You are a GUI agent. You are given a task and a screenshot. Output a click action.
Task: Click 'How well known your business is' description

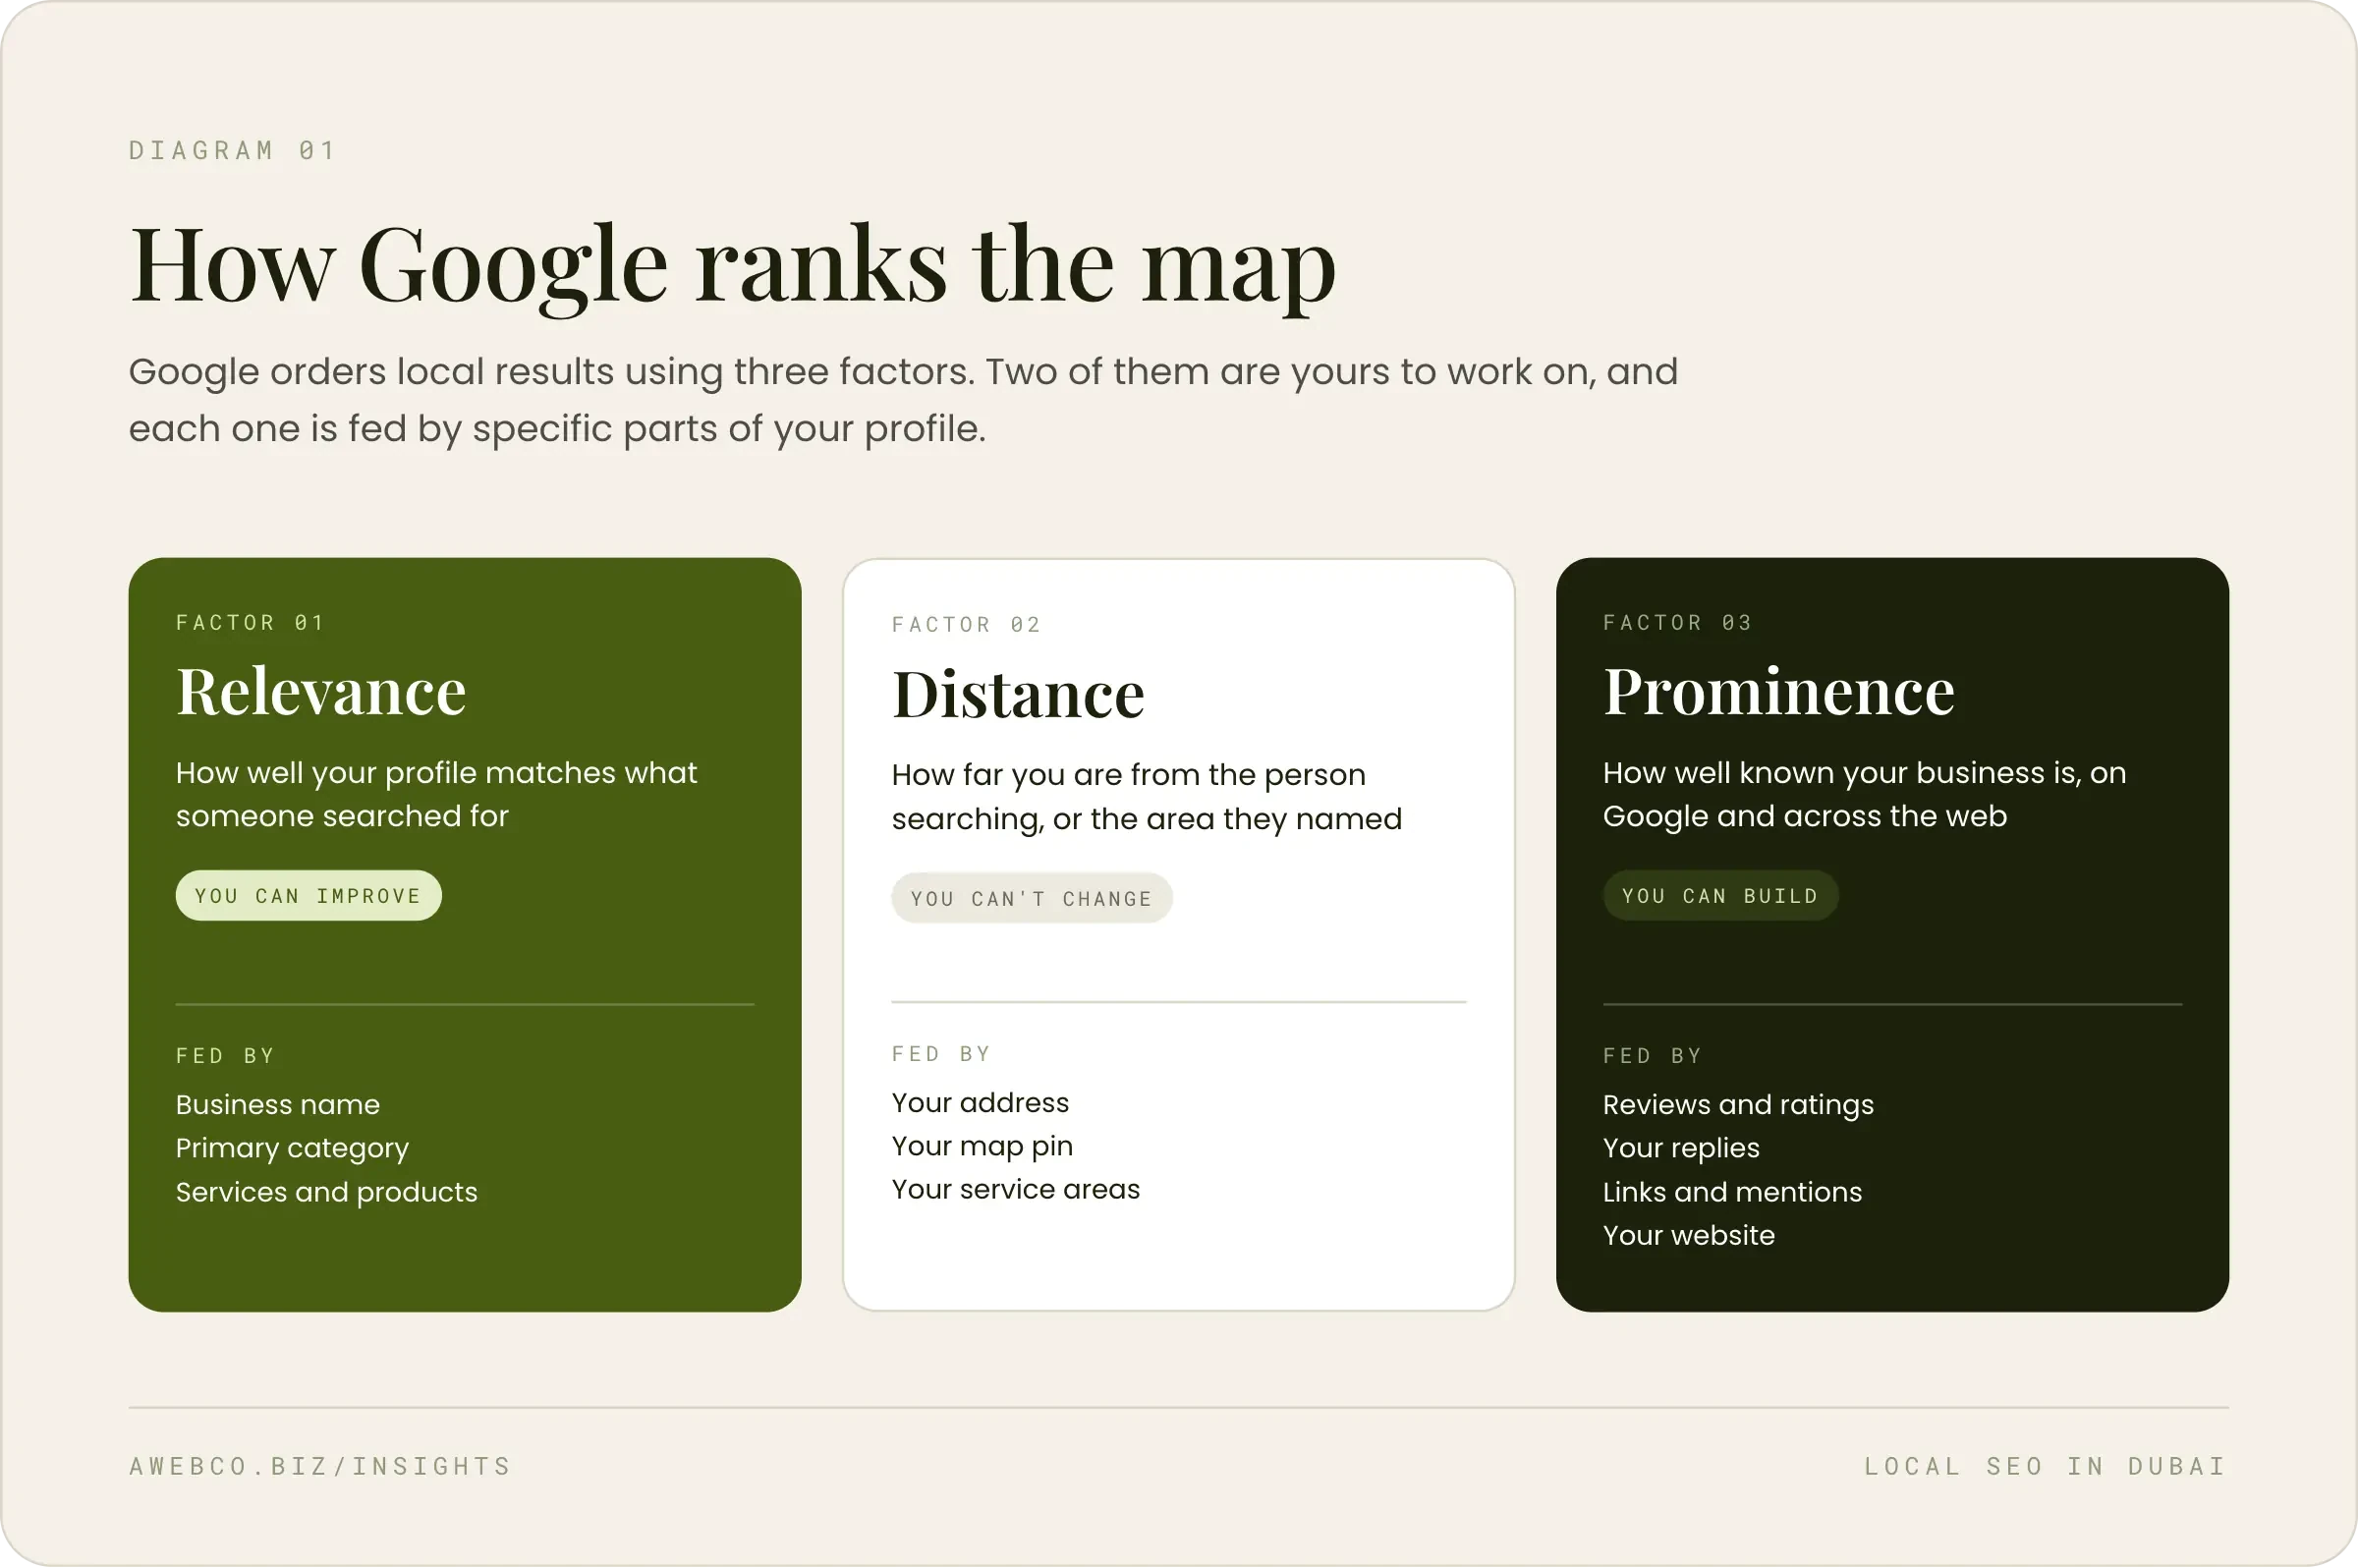pyautogui.click(x=1864, y=794)
